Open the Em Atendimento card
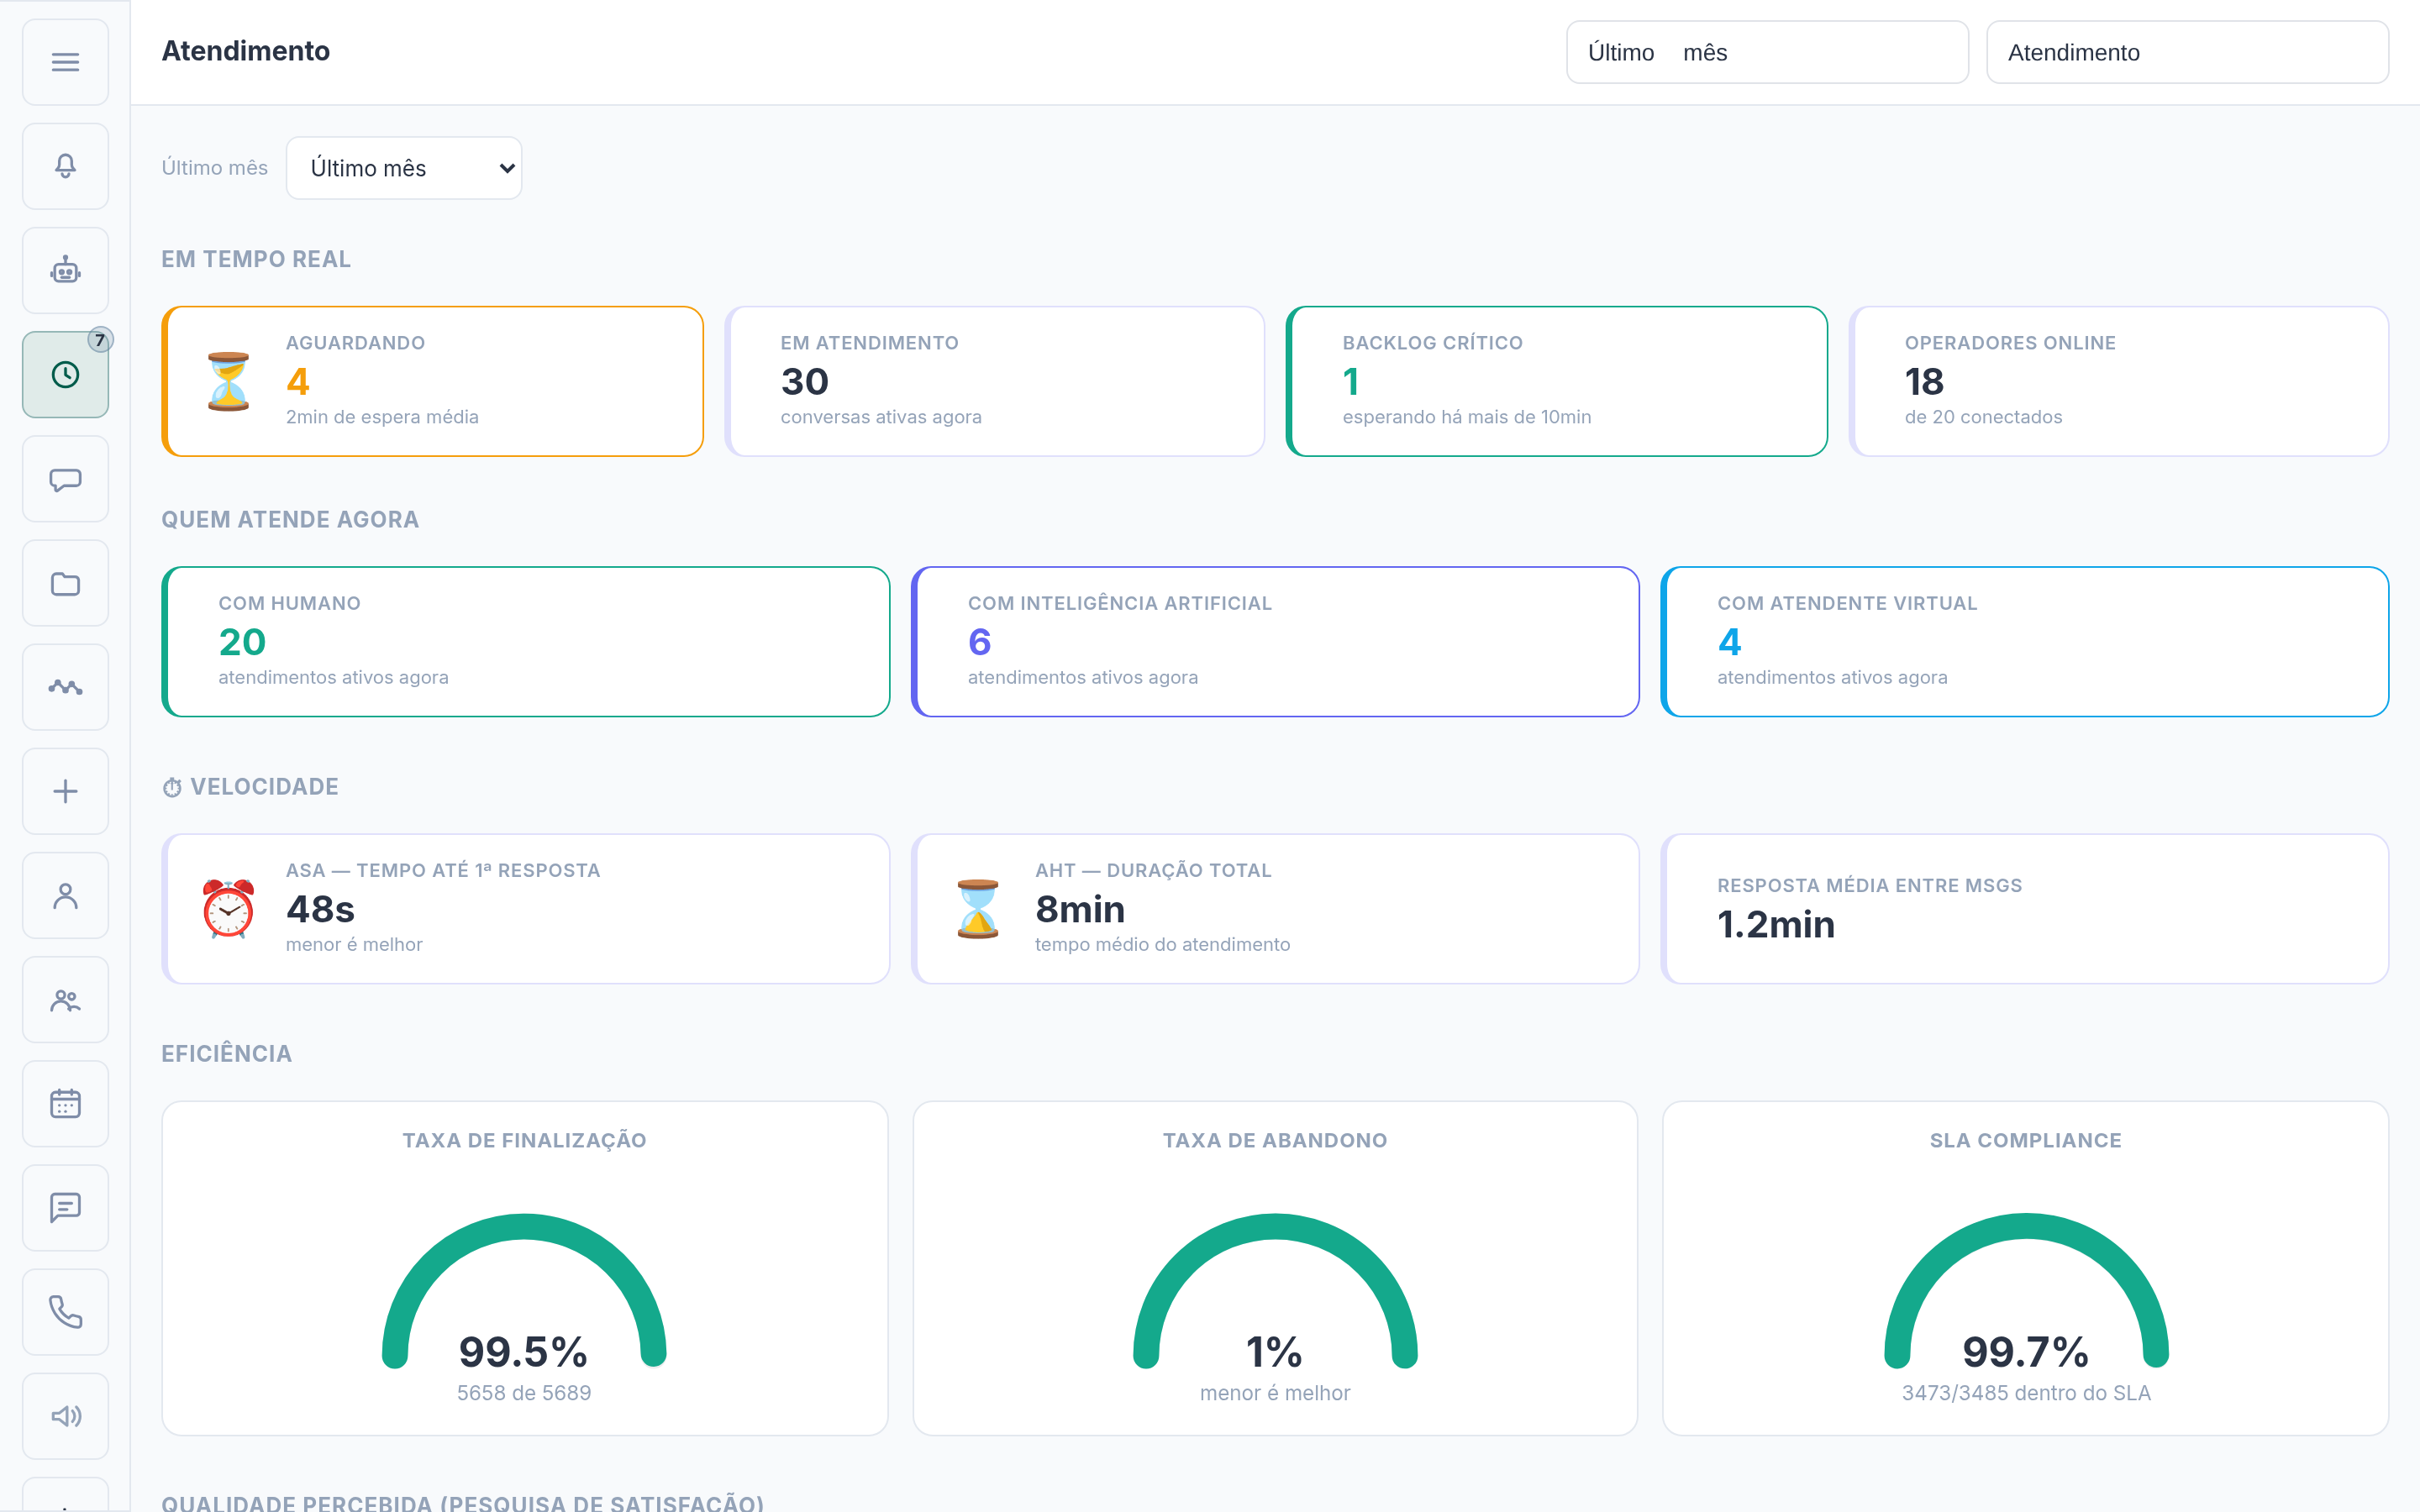 995,381
